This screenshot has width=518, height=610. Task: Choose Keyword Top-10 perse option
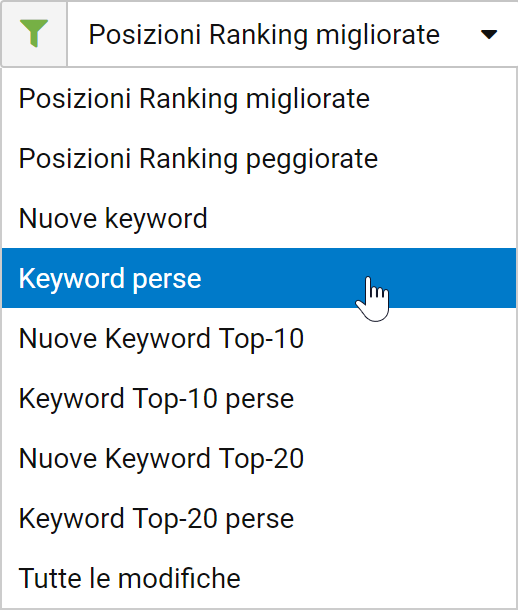(259, 398)
